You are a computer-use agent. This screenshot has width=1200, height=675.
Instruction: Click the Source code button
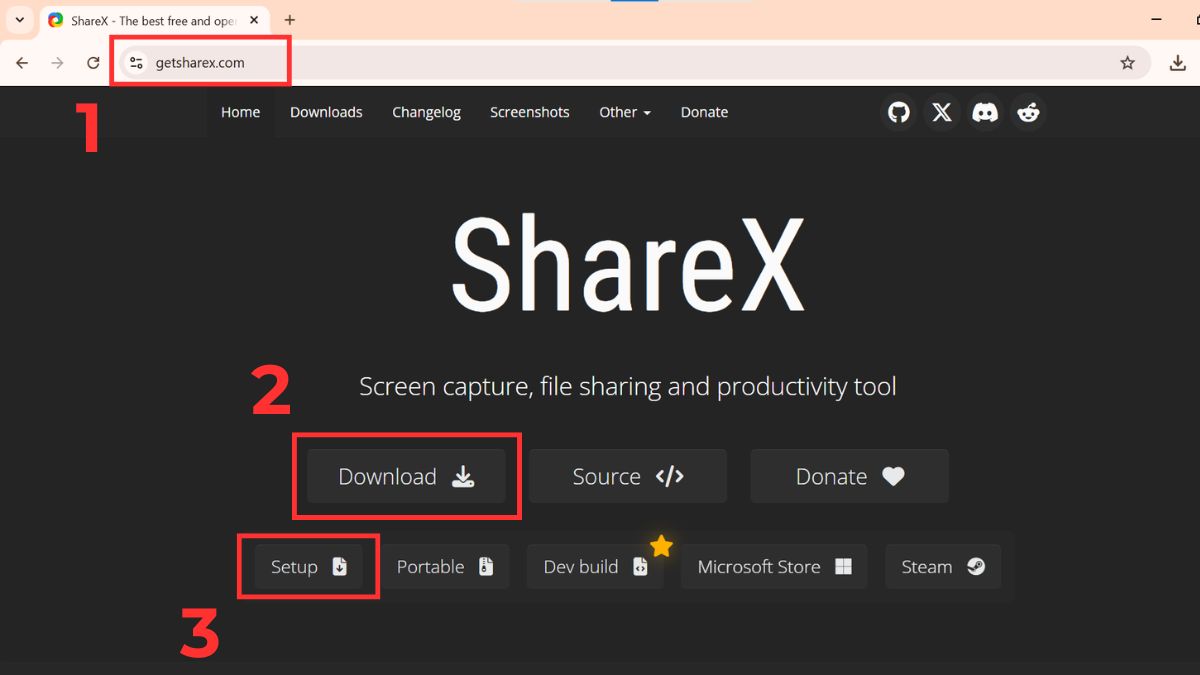(x=628, y=476)
